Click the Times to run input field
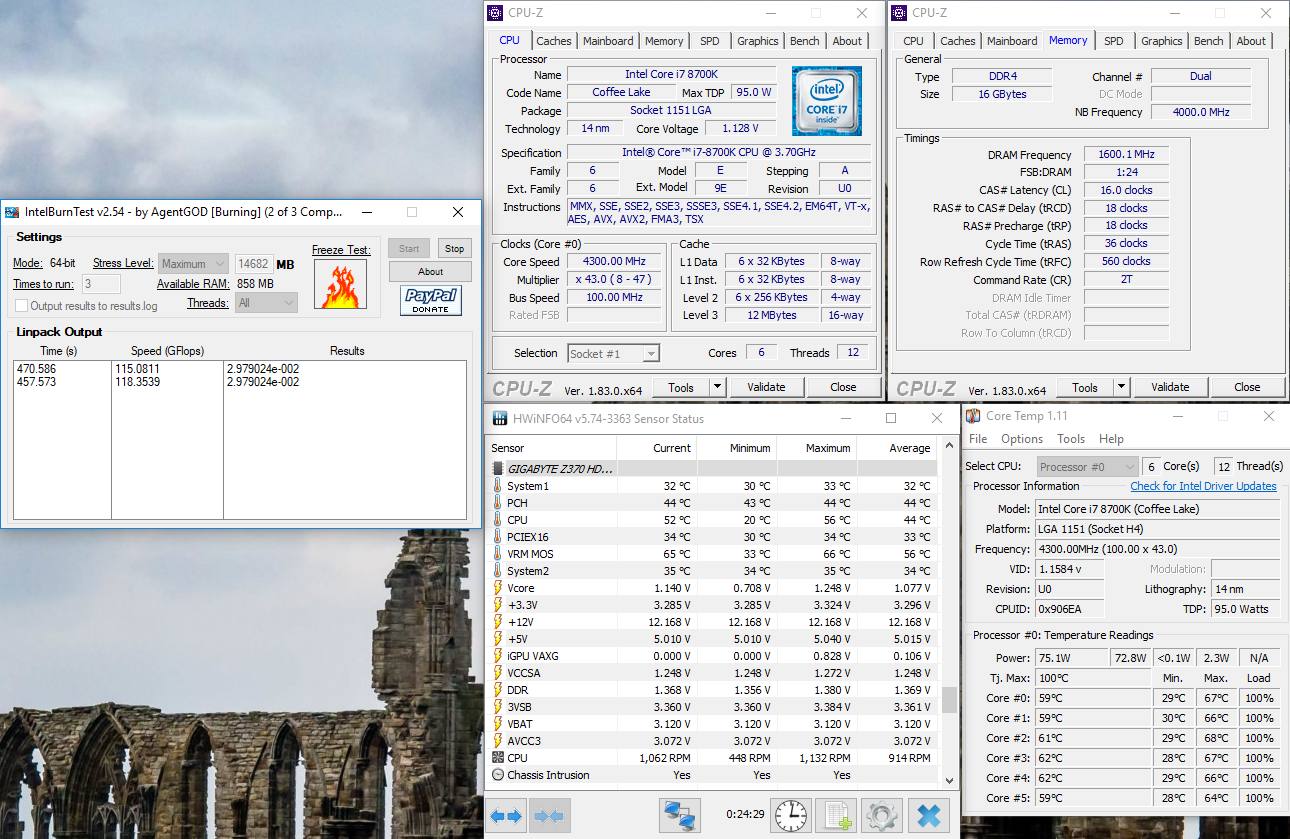Screen dimensions: 1290x839 101,284
